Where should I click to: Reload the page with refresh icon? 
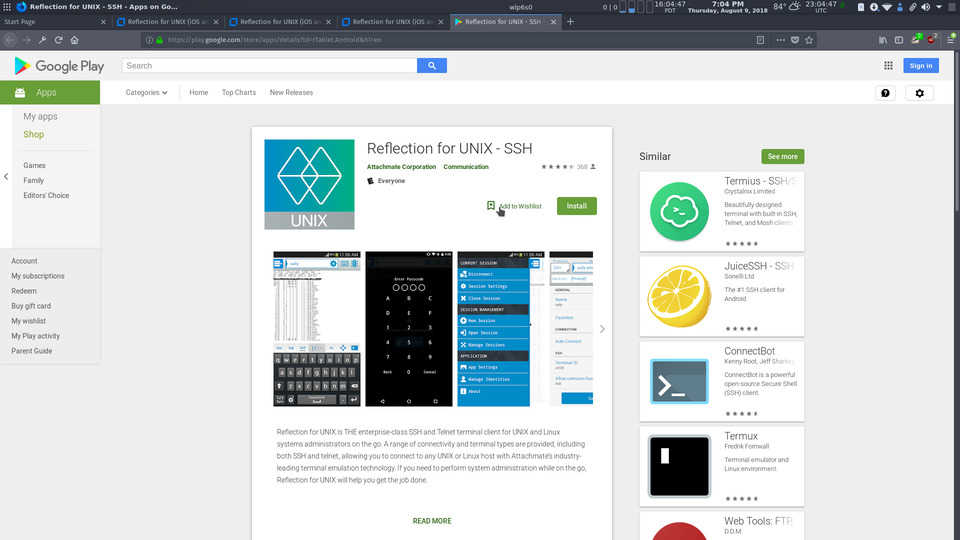pyautogui.click(x=58, y=40)
